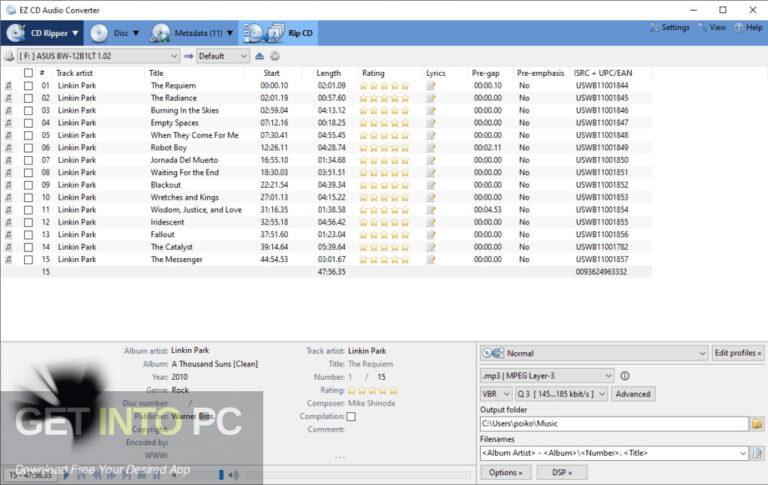768x485 pixels.
Task: Click the Composer field Mike Shinoda
Action: coord(371,403)
